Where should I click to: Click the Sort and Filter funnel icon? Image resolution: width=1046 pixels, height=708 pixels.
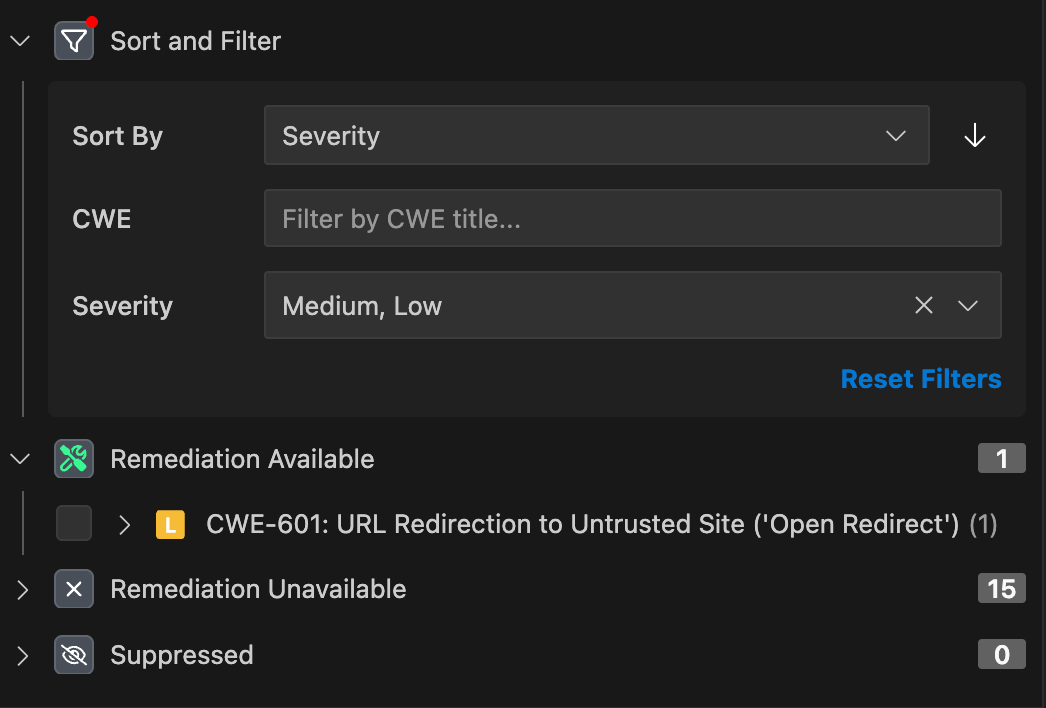pos(74,41)
